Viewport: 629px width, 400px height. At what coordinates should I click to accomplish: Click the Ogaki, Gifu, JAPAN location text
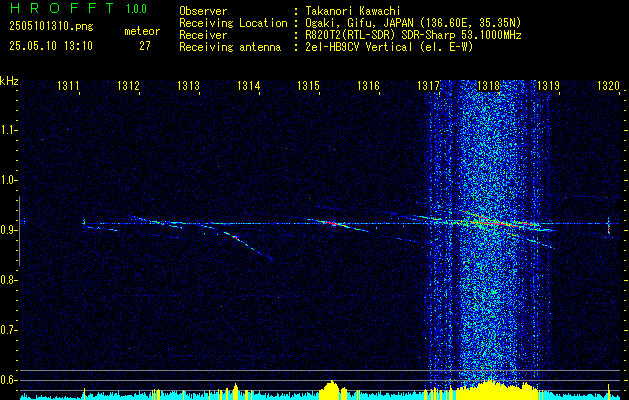tap(412, 23)
